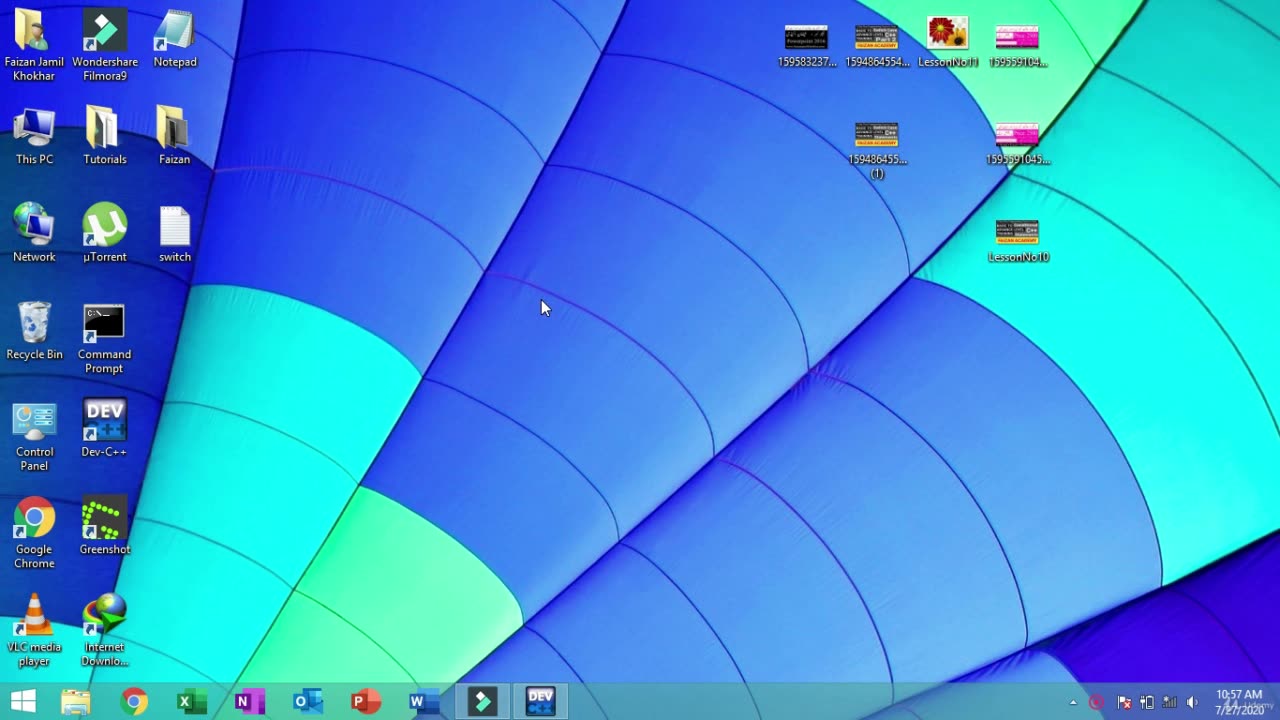Select the 159583237... image file thumbnail

806,45
